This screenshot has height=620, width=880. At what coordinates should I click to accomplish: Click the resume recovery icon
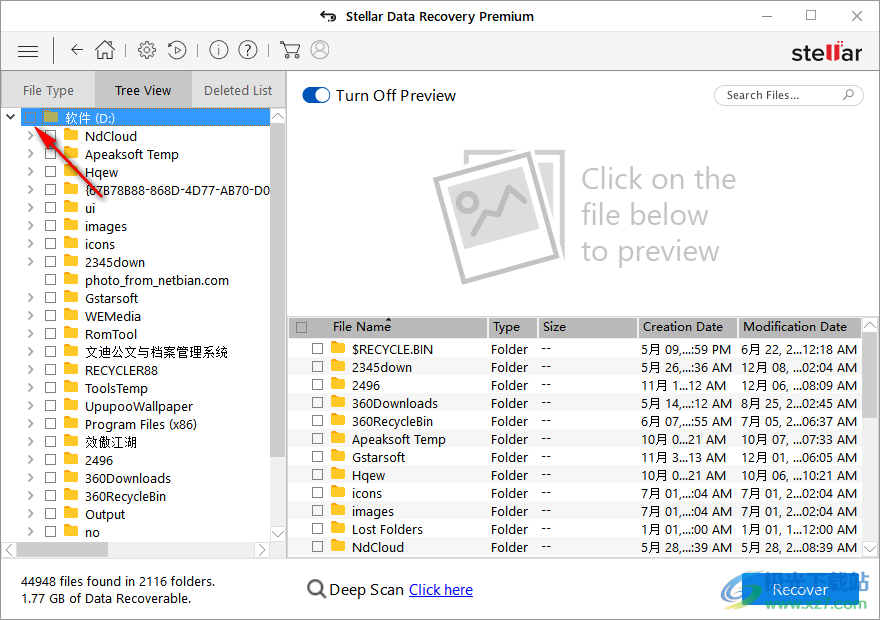pyautogui.click(x=177, y=50)
